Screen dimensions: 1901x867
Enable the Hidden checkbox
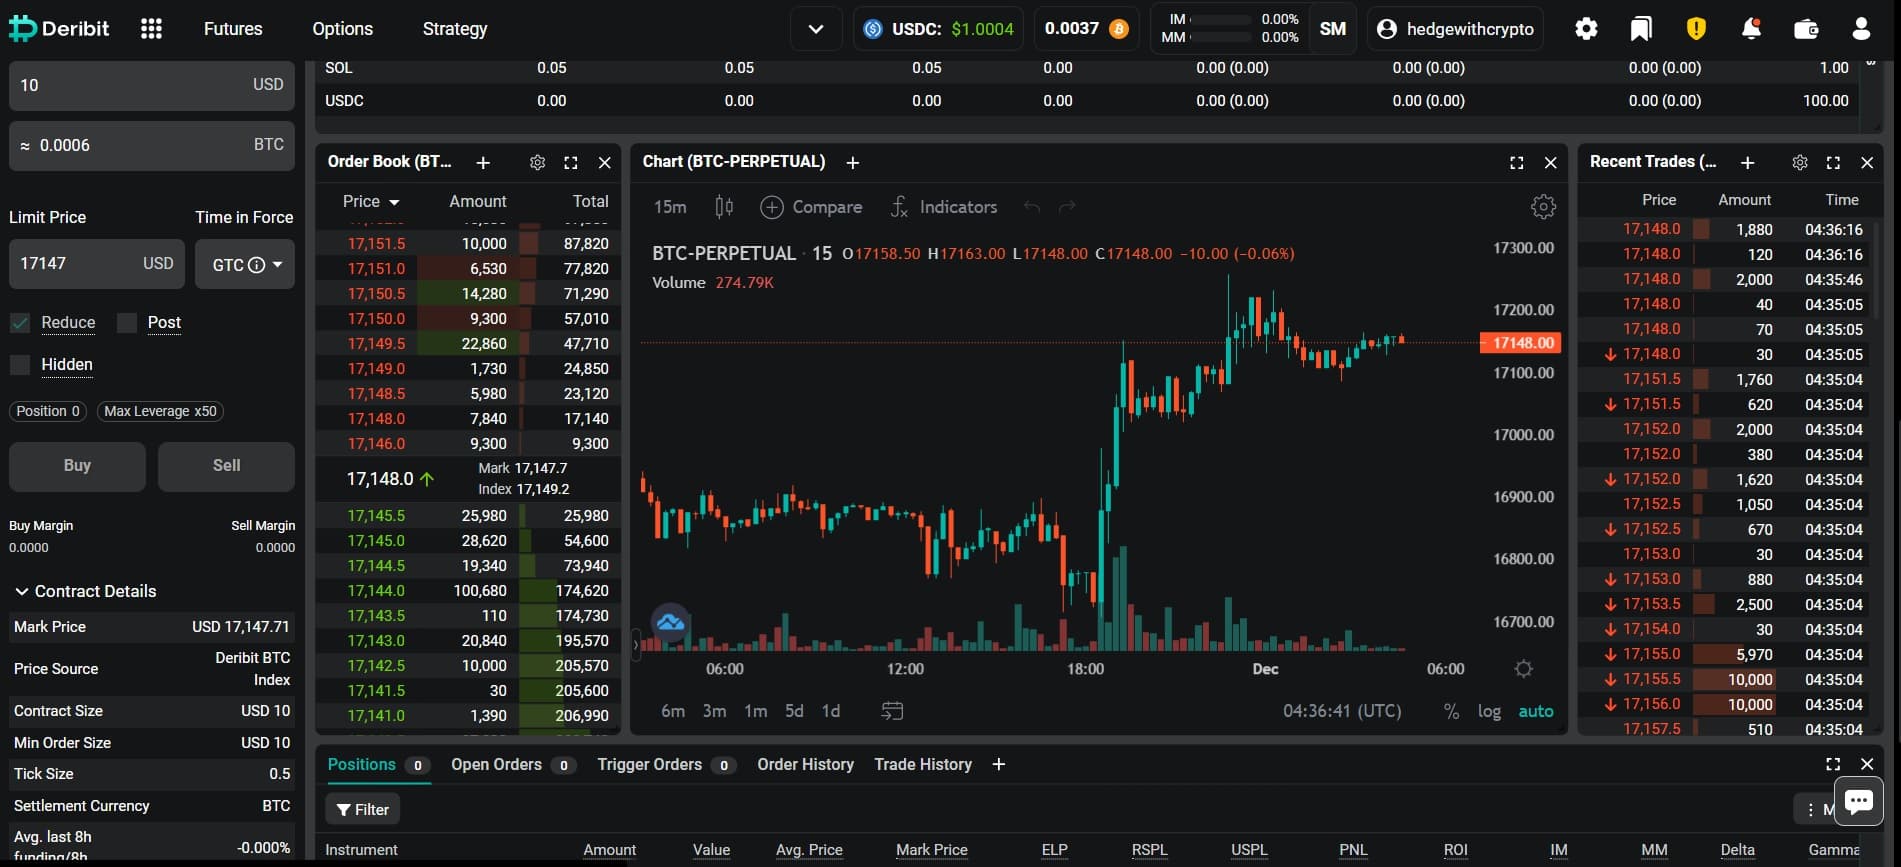(x=20, y=365)
